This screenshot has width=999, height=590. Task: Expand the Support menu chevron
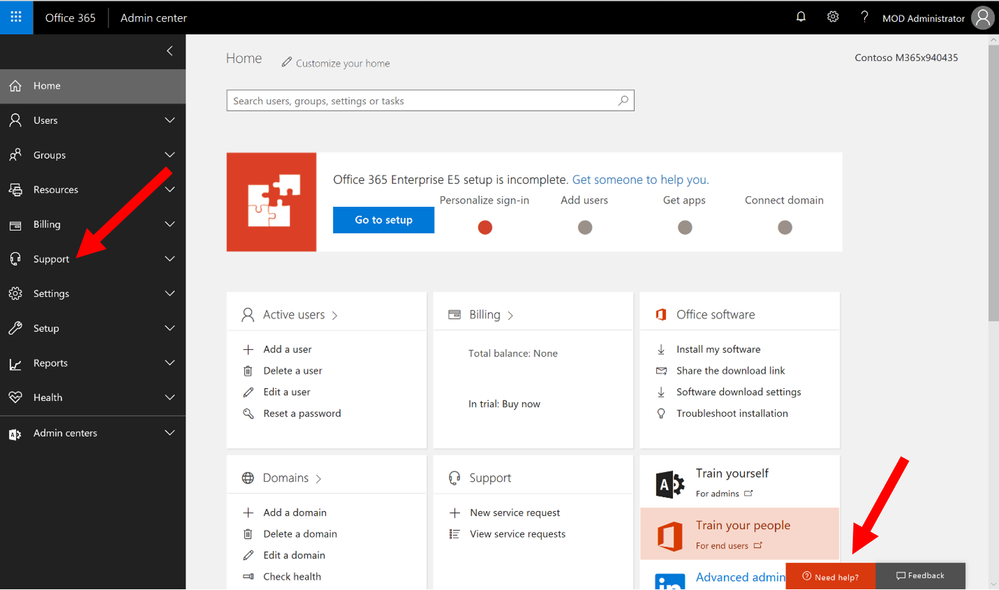[169, 259]
